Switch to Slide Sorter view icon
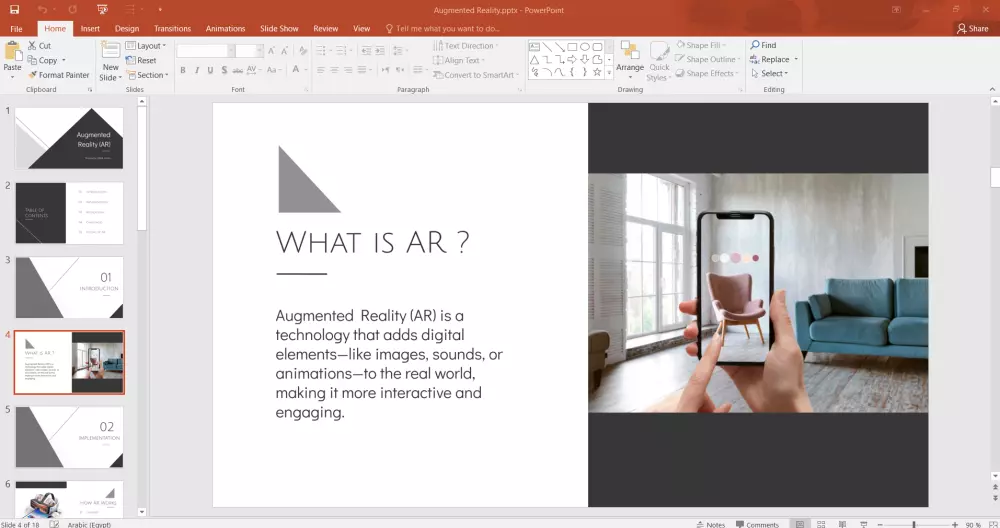The height and width of the screenshot is (528, 1000). (x=821, y=524)
